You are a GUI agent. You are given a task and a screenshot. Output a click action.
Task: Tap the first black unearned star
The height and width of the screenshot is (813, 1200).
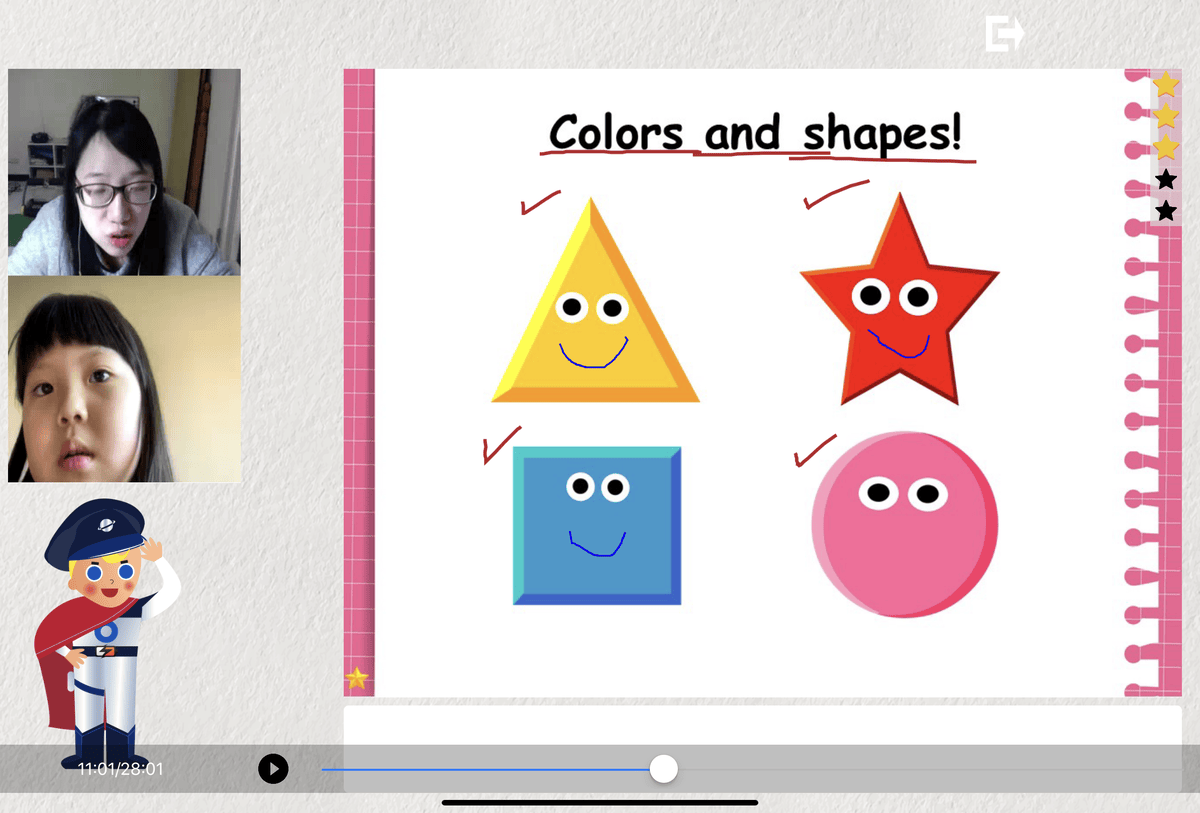(x=1165, y=180)
